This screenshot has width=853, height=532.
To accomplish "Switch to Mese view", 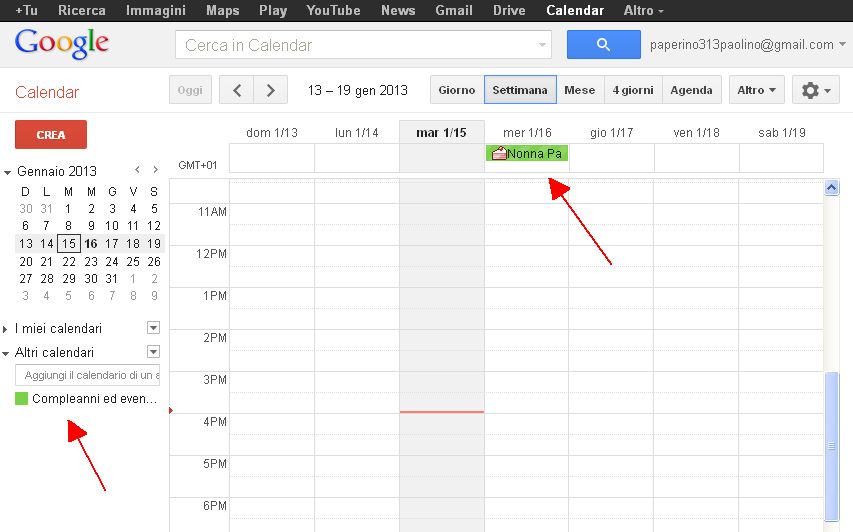I will [579, 90].
